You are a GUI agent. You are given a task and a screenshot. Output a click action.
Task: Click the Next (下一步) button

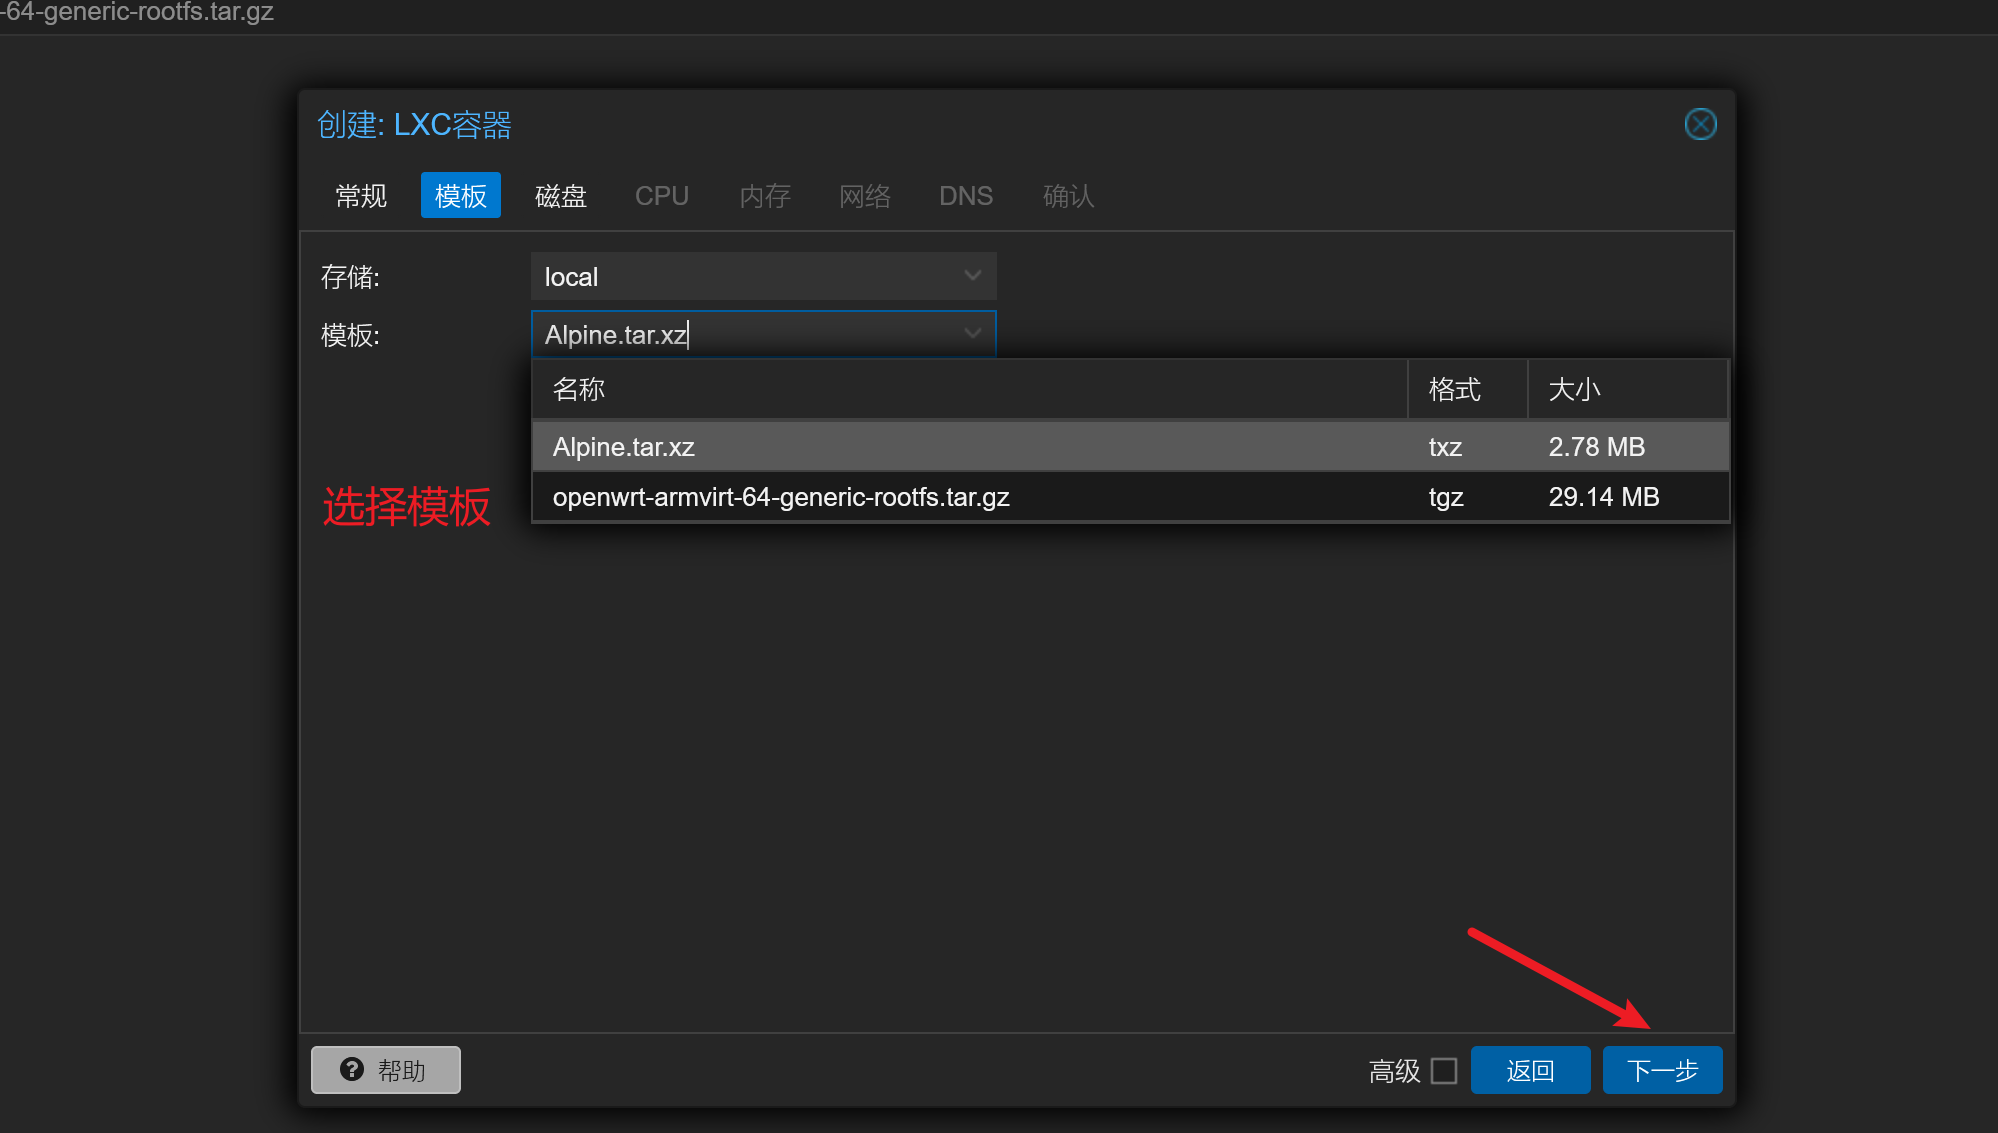pyautogui.click(x=1662, y=1070)
